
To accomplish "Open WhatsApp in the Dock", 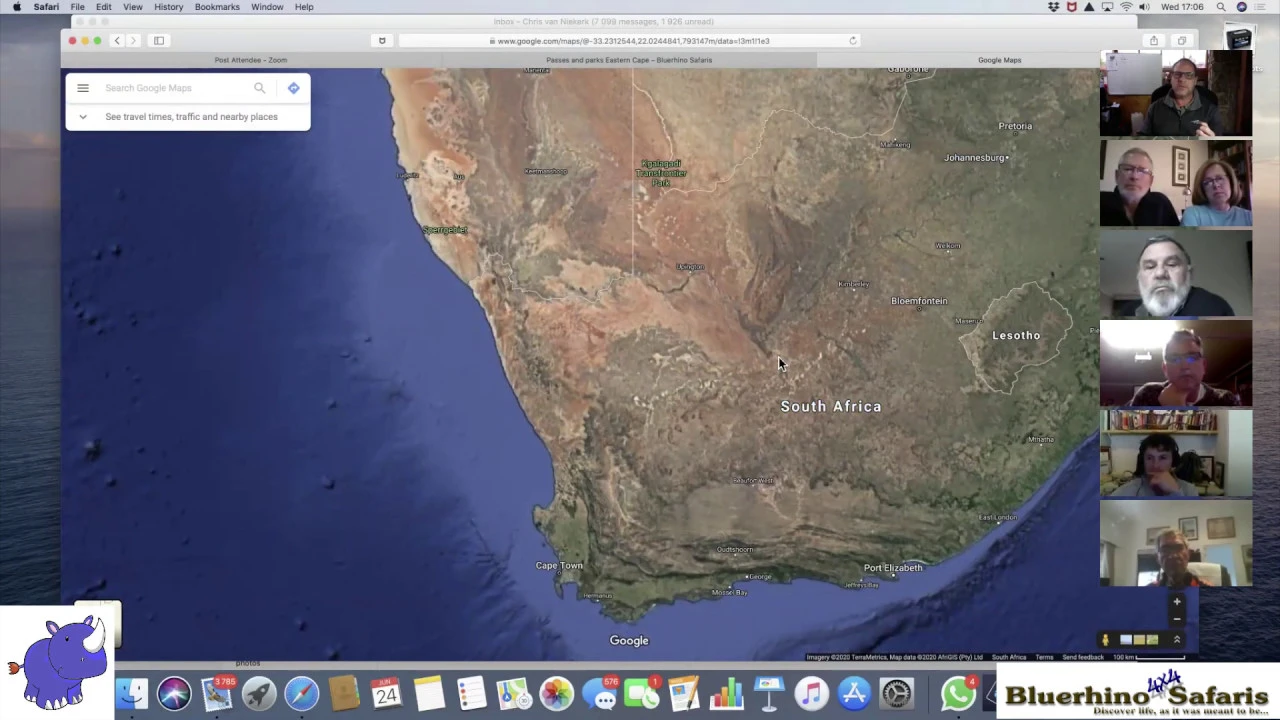I will pyautogui.click(x=958, y=694).
